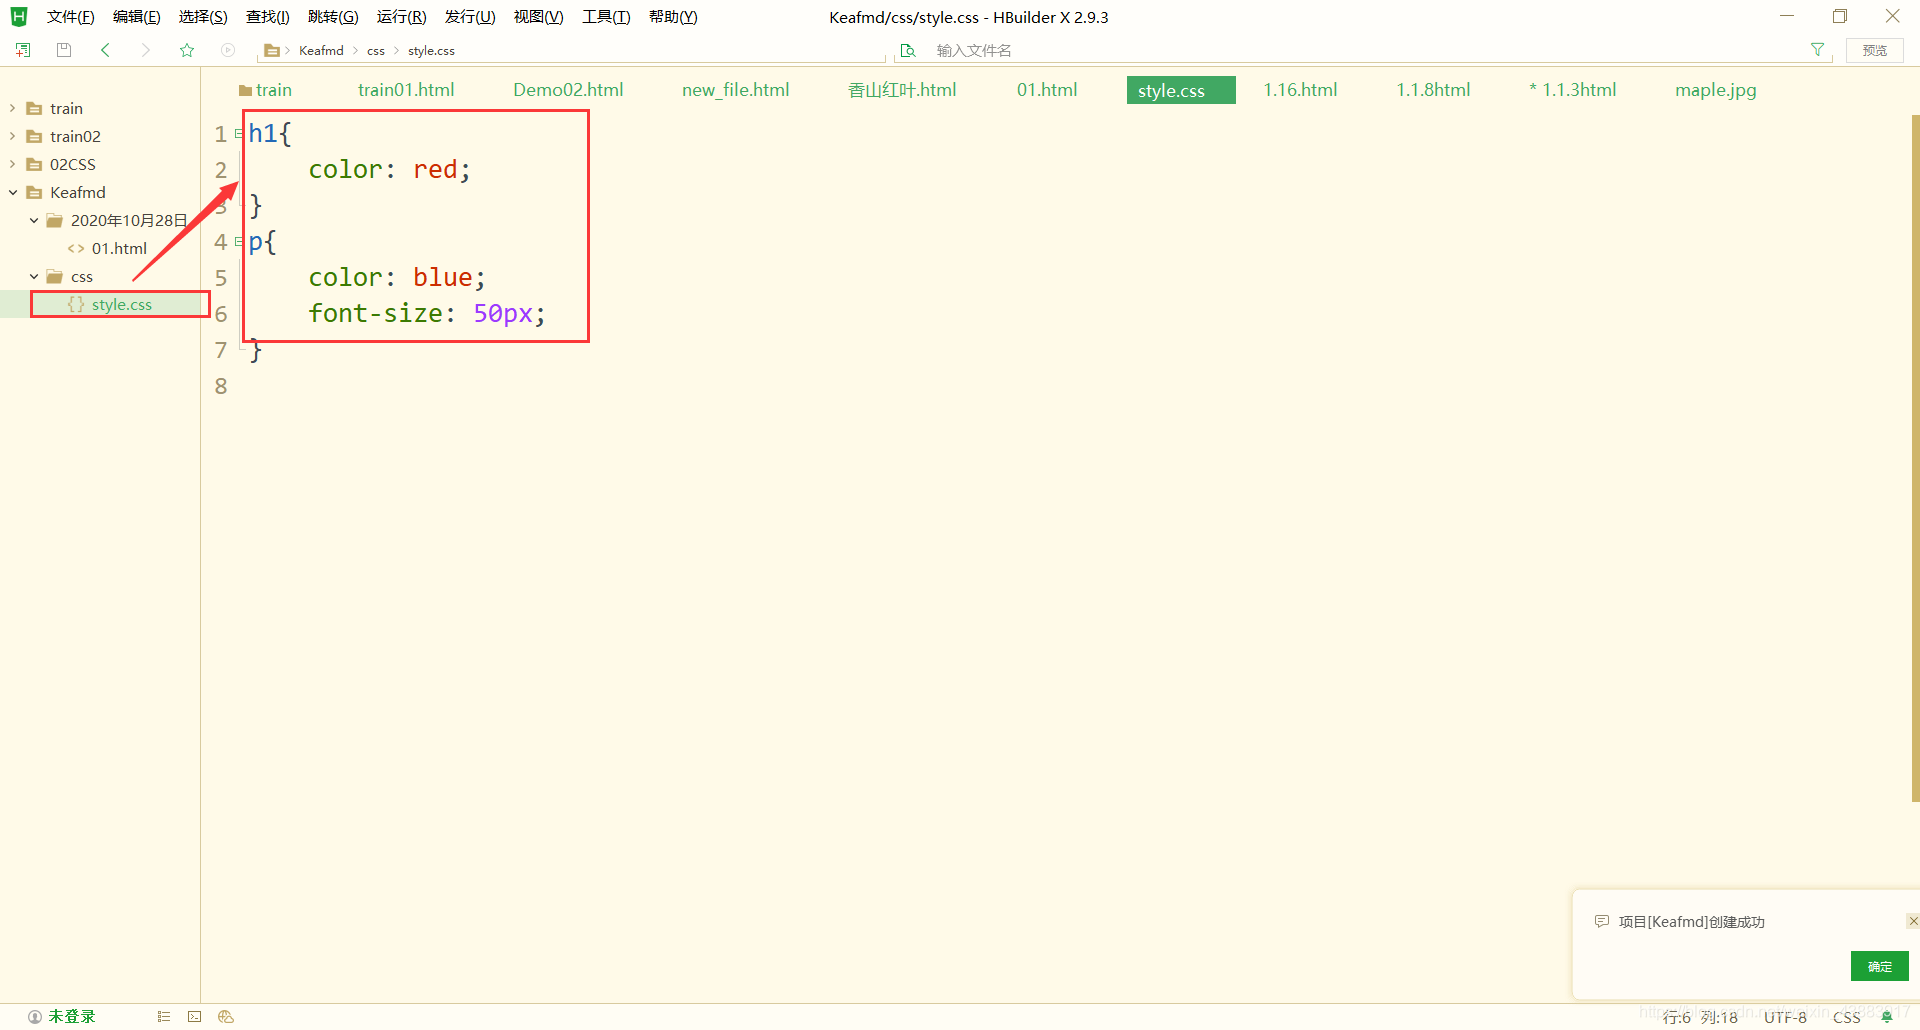The image size is (1920, 1030).
Task: Switch to the 香山红叶.html tab
Action: tap(902, 90)
